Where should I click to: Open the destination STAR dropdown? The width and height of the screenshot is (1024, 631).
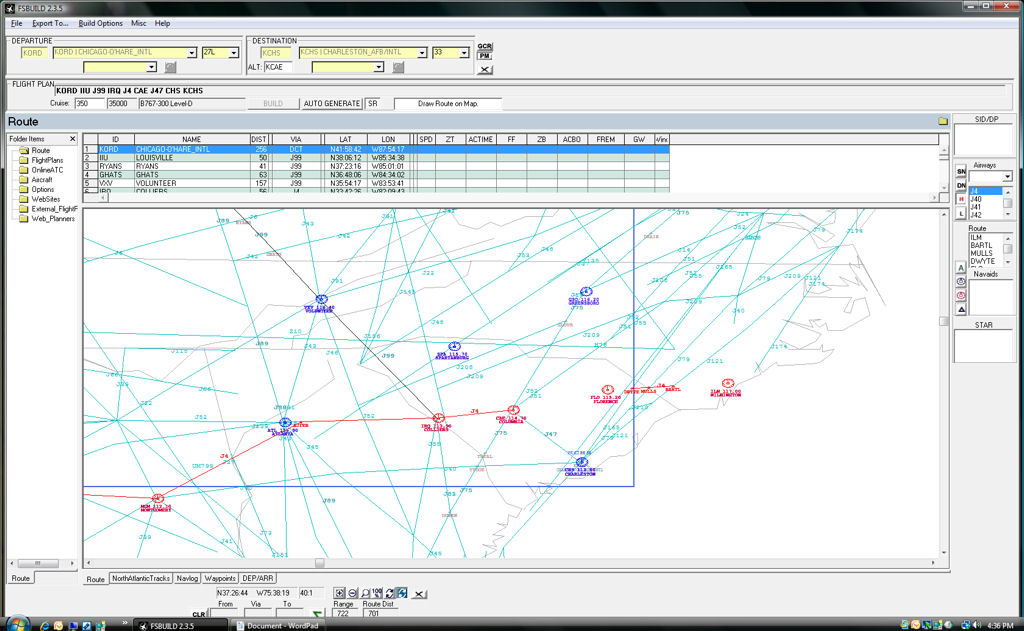[379, 67]
